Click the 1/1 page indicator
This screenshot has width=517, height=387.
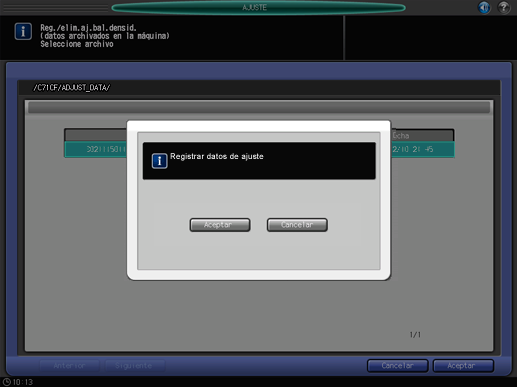415,335
